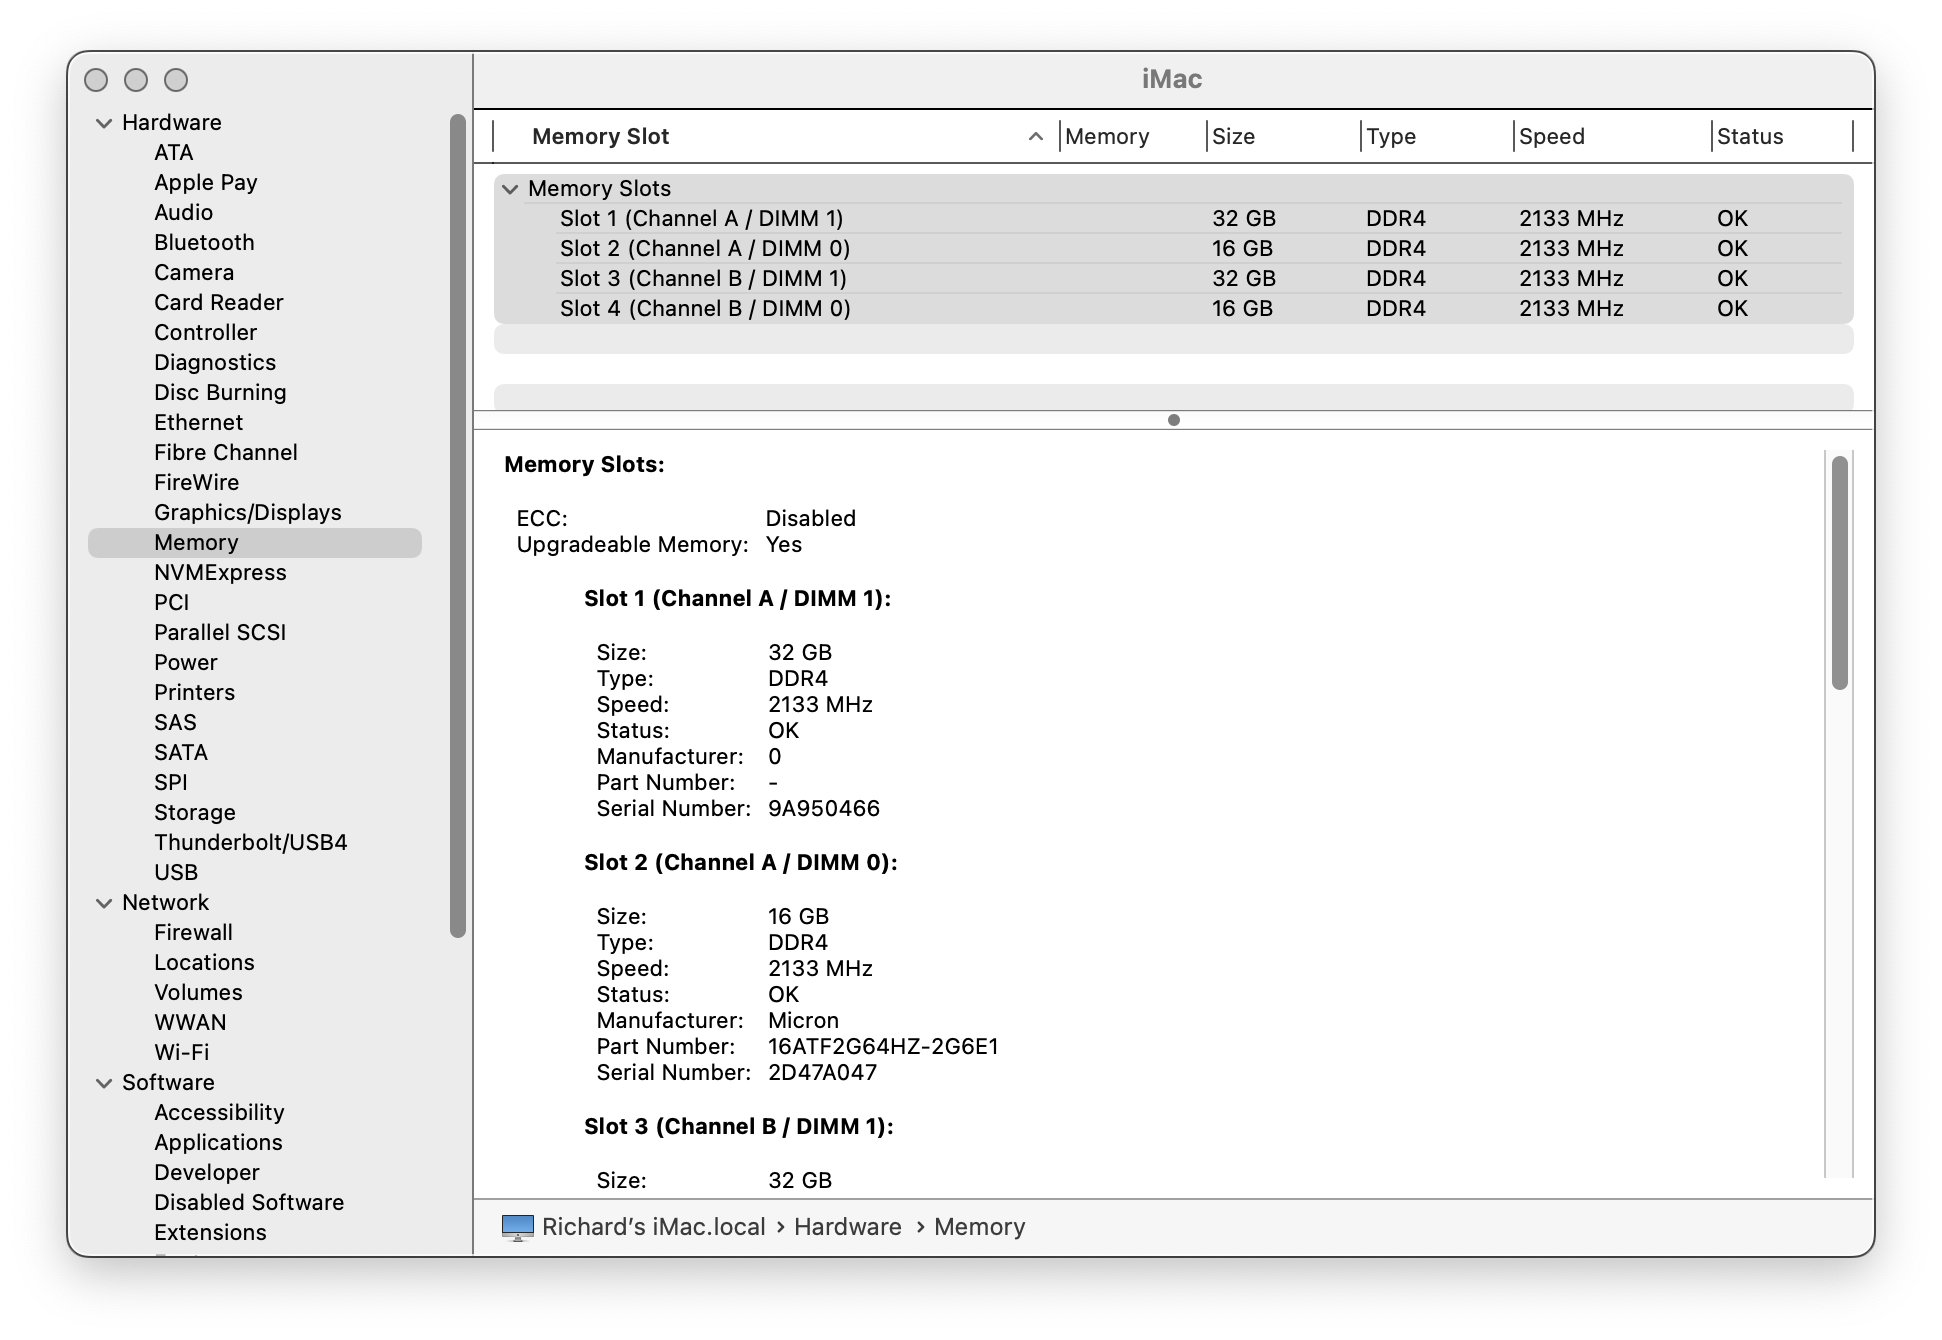This screenshot has width=1942, height=1340.
Task: Open the Wi-Fi network item
Action: (x=181, y=1052)
